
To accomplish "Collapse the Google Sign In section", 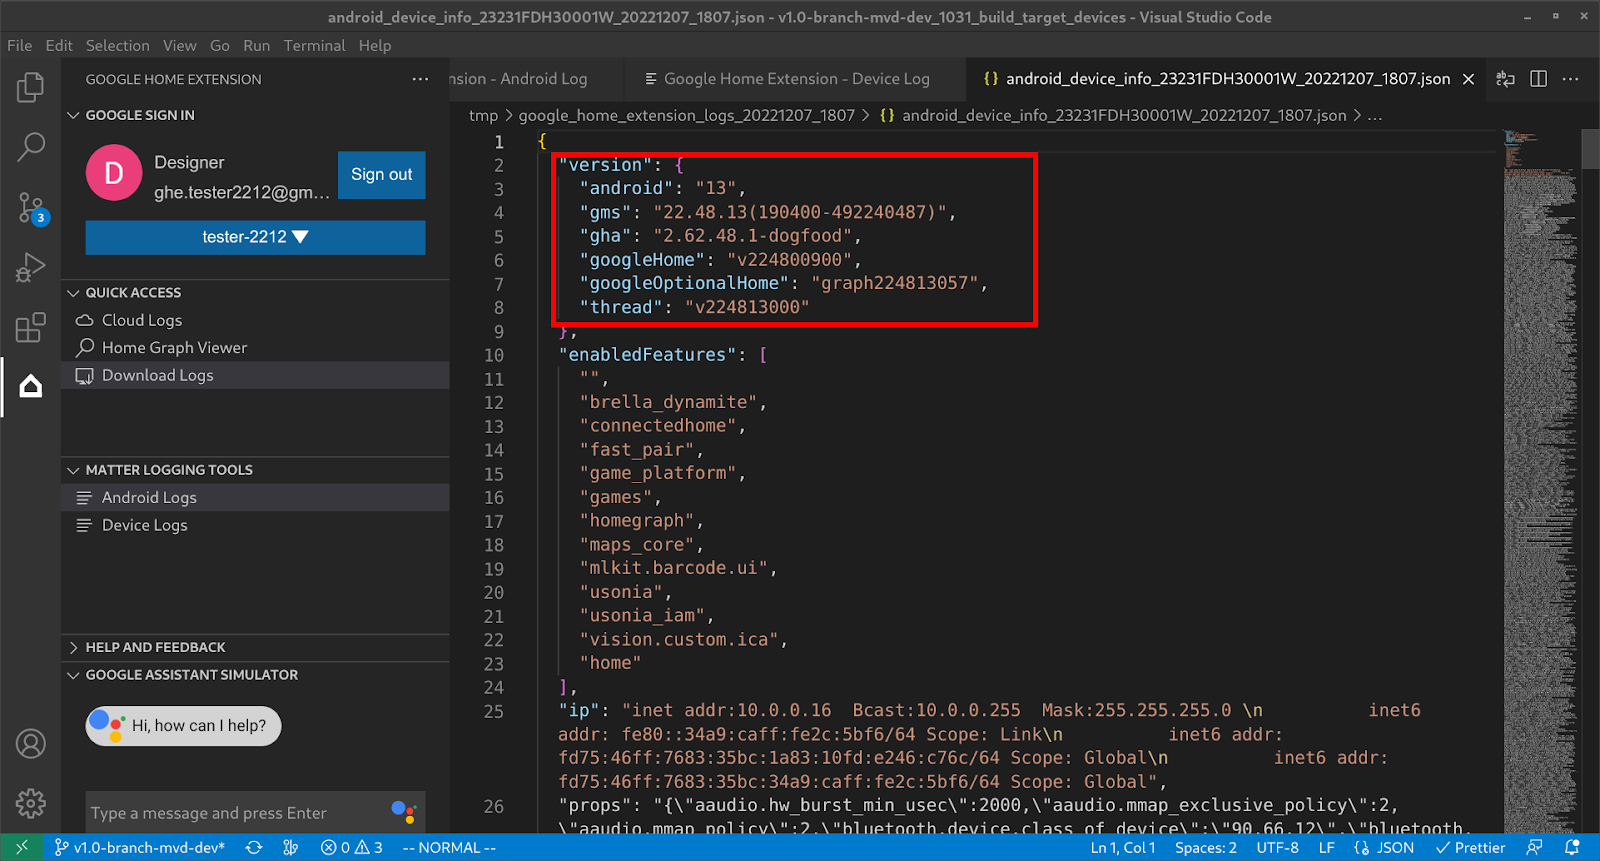I will [140, 115].
